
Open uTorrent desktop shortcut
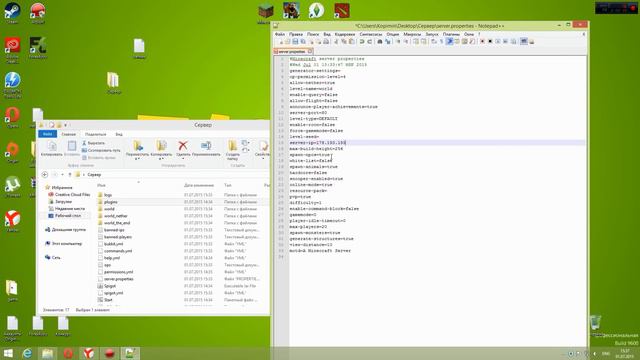tap(13, 187)
